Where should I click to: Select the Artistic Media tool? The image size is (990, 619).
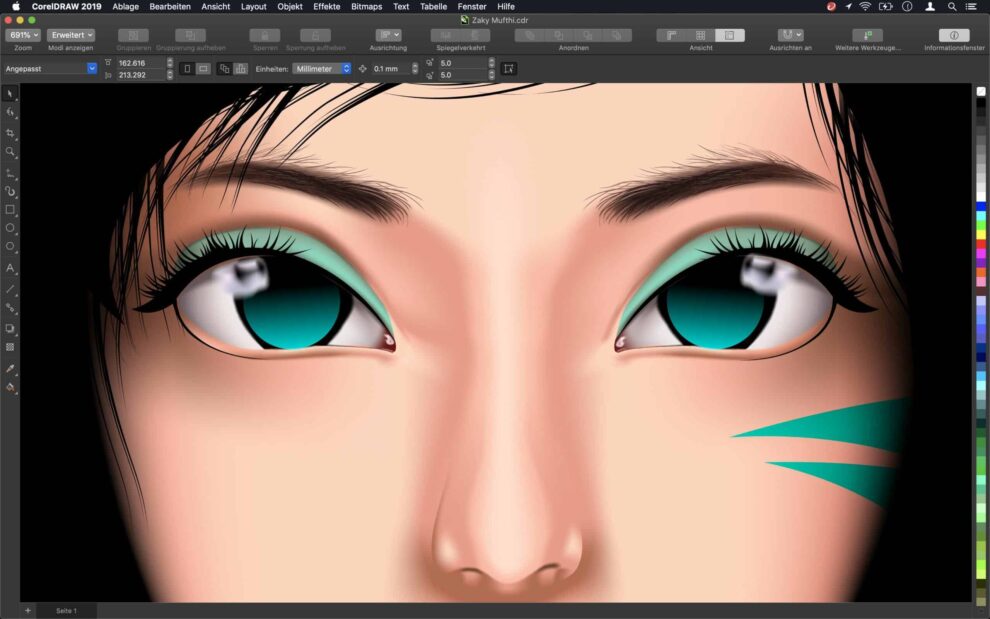click(9, 191)
